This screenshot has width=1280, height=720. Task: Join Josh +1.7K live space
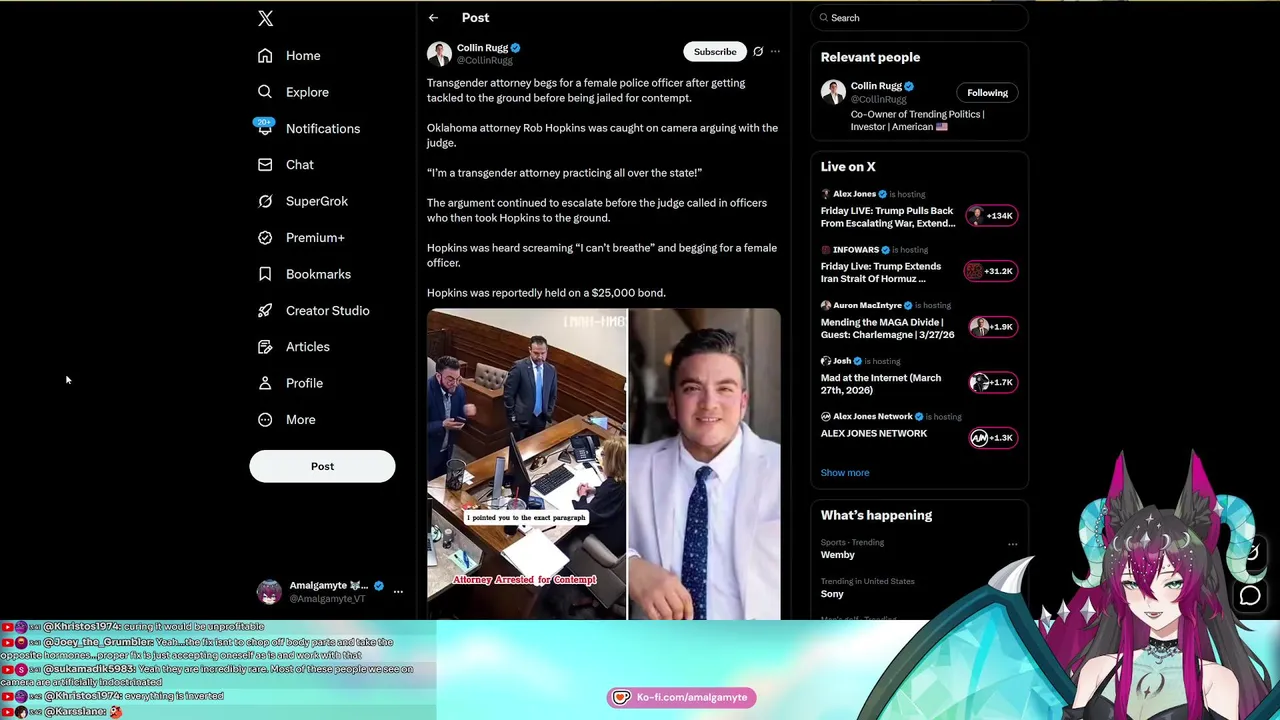pos(992,382)
